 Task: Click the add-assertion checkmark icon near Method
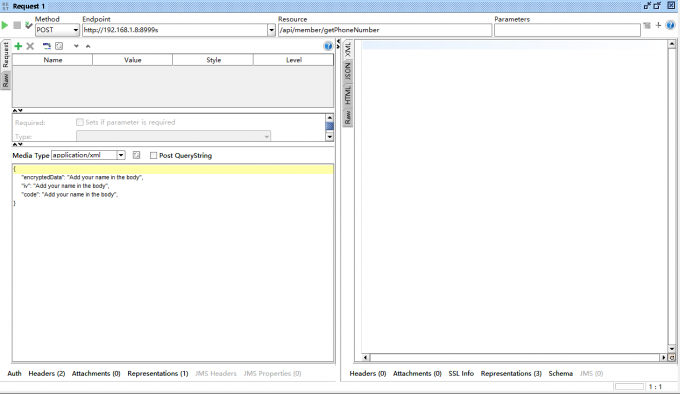(28, 26)
